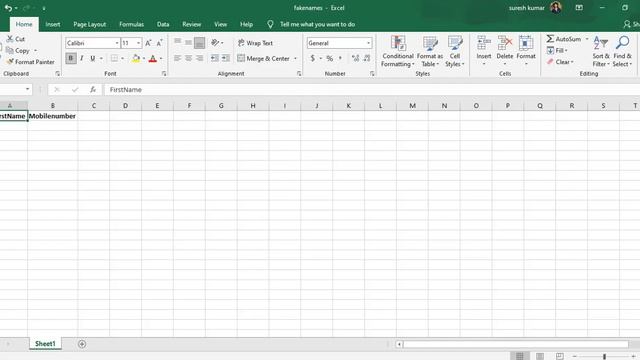Switch to Page Break Preview in status bar
640x360 pixels.
coord(560,356)
